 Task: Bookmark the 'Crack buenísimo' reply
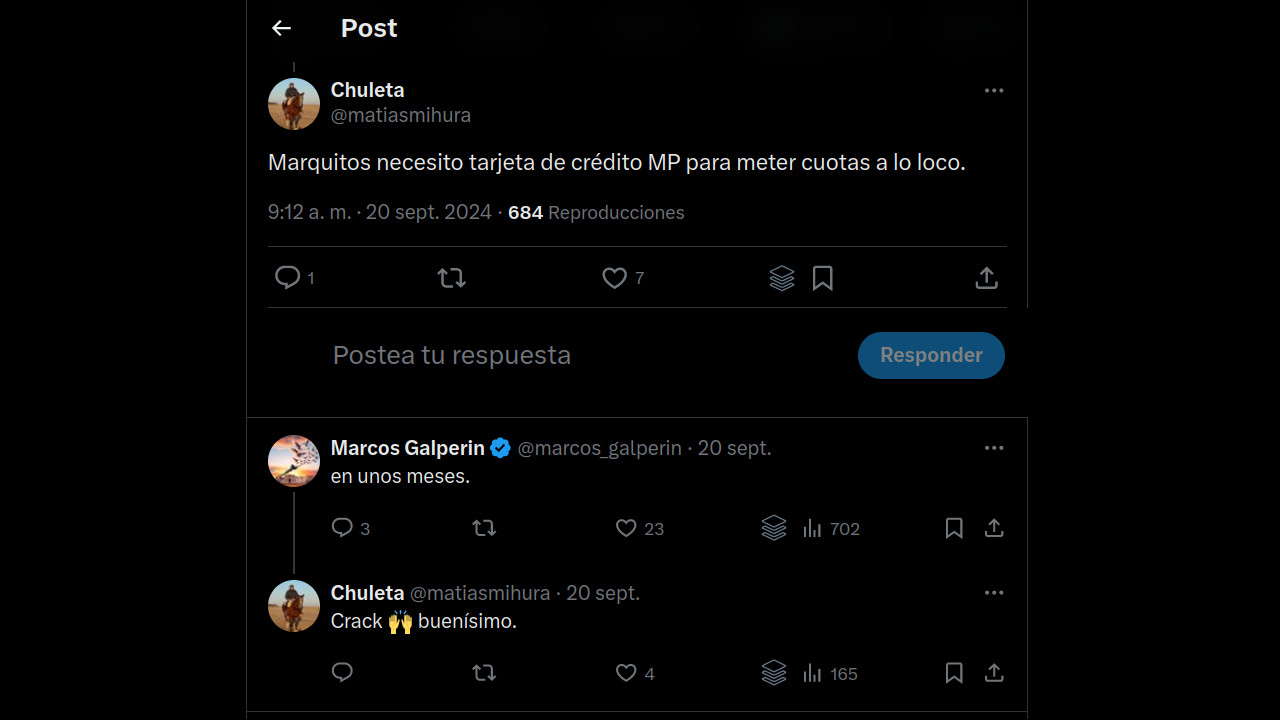click(x=953, y=673)
